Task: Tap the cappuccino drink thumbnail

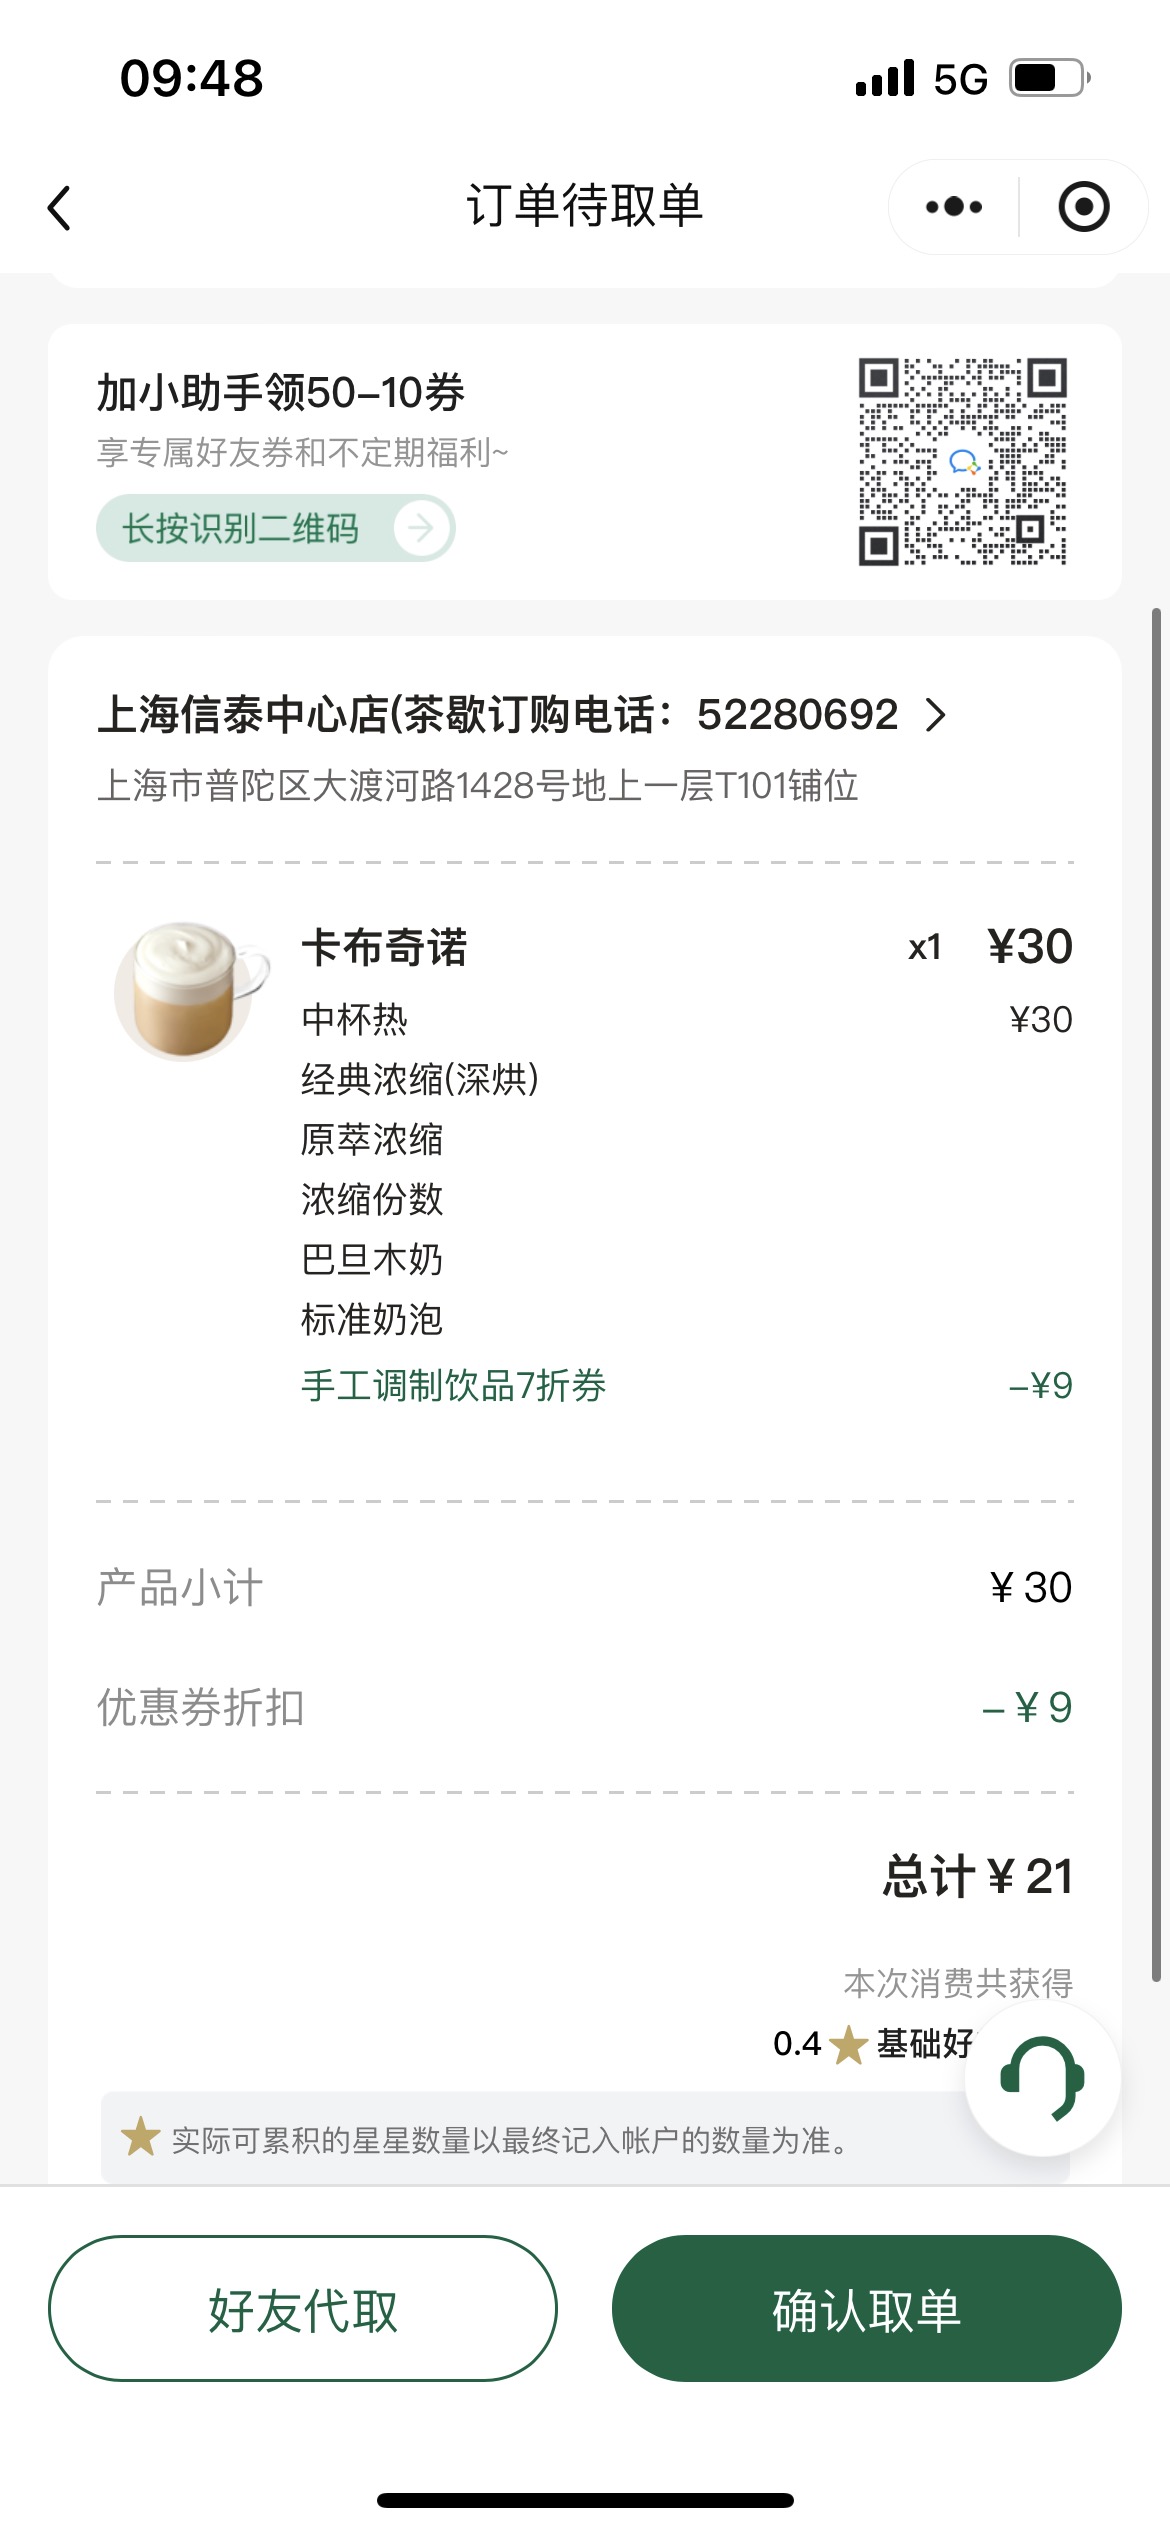Action: [190, 990]
